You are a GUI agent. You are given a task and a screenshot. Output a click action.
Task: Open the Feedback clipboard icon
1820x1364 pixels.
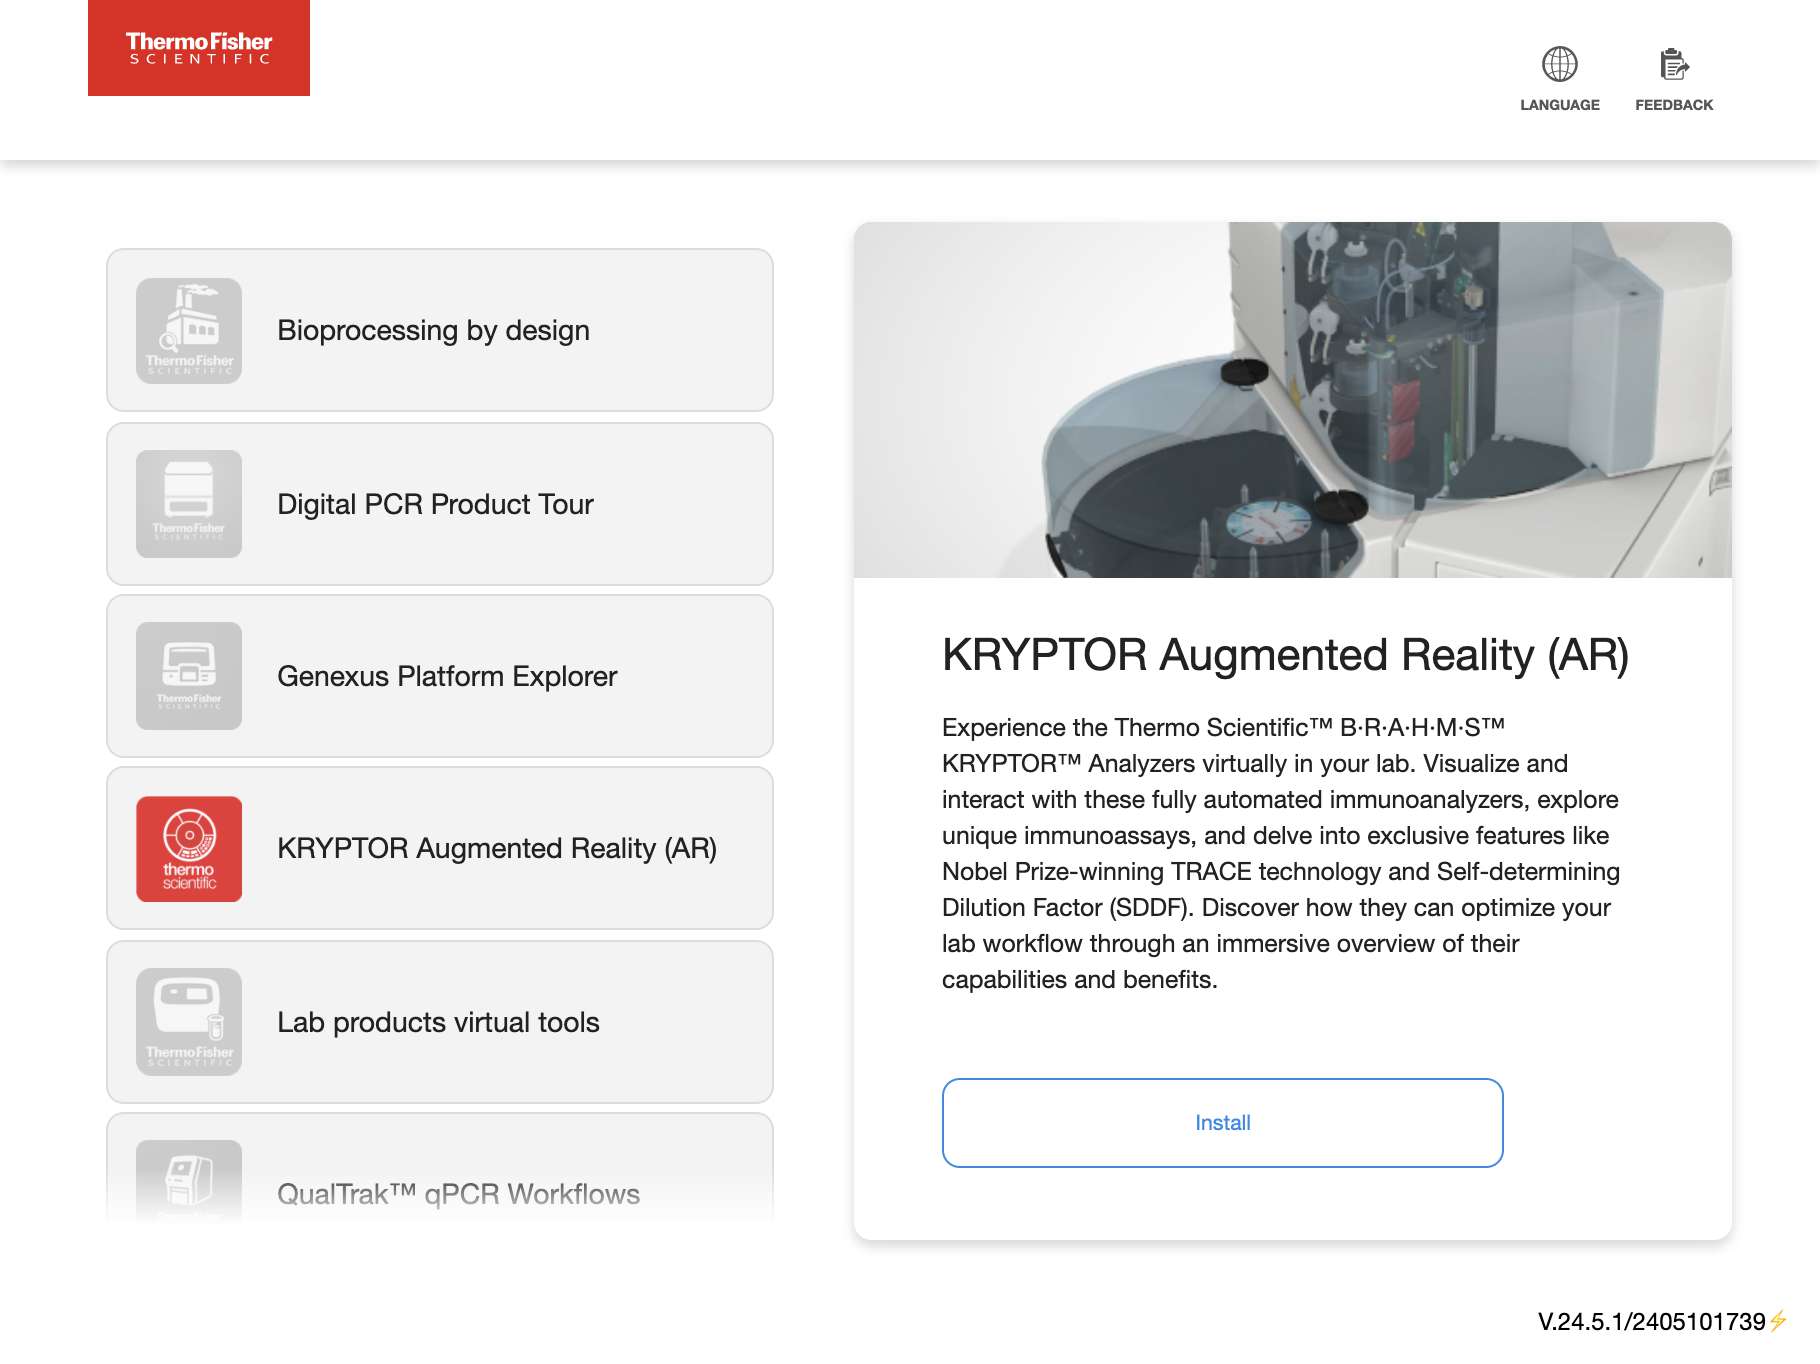coord(1674,64)
